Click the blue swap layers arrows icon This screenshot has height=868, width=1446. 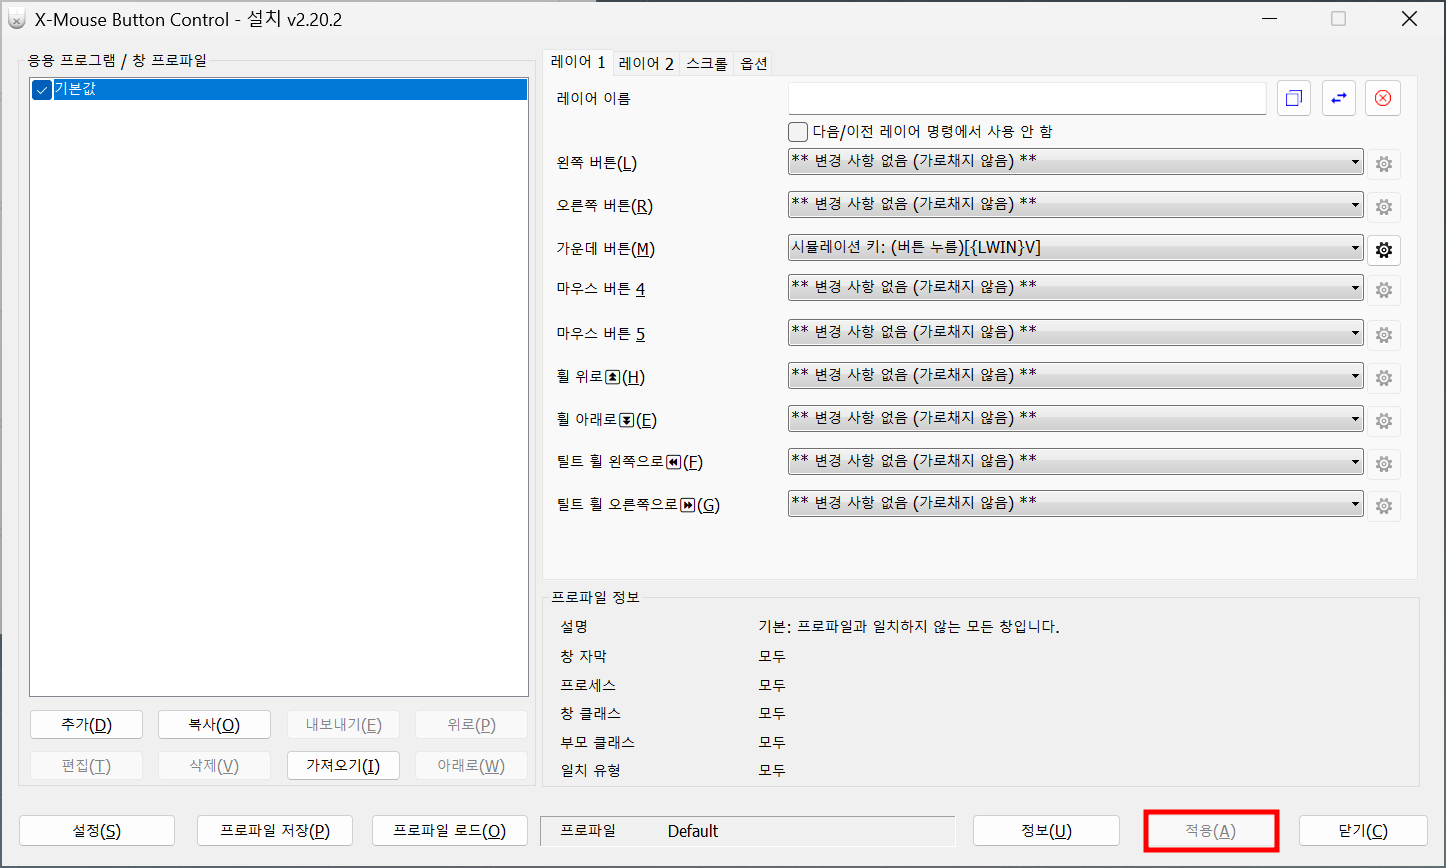pos(1338,97)
